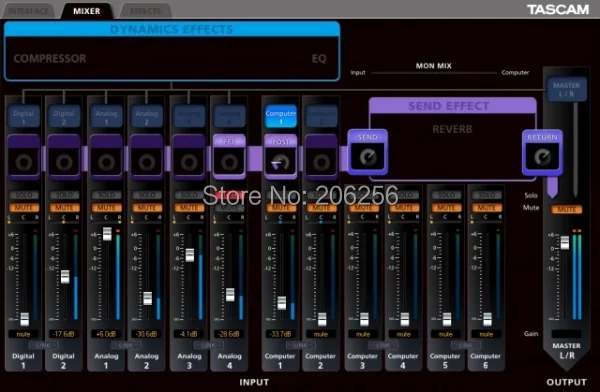Select the Analog 1 channel assign button
This screenshot has width=600, height=392.
tap(106, 116)
